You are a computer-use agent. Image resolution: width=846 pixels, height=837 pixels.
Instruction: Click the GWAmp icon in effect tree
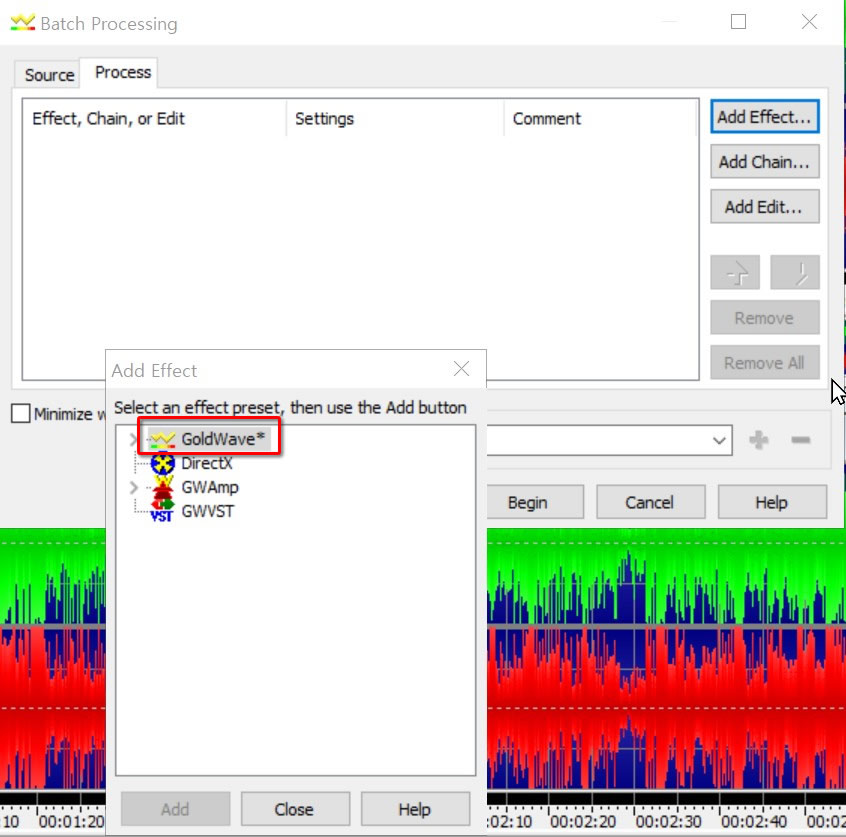click(x=162, y=487)
